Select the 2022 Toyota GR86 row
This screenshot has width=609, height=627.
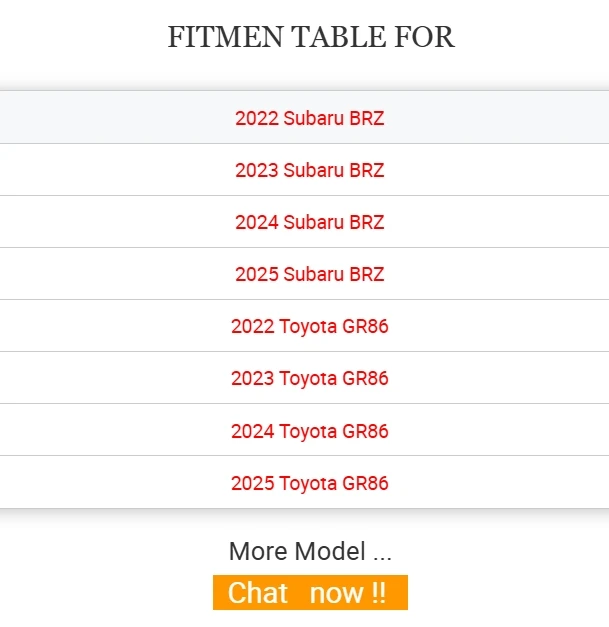point(304,325)
